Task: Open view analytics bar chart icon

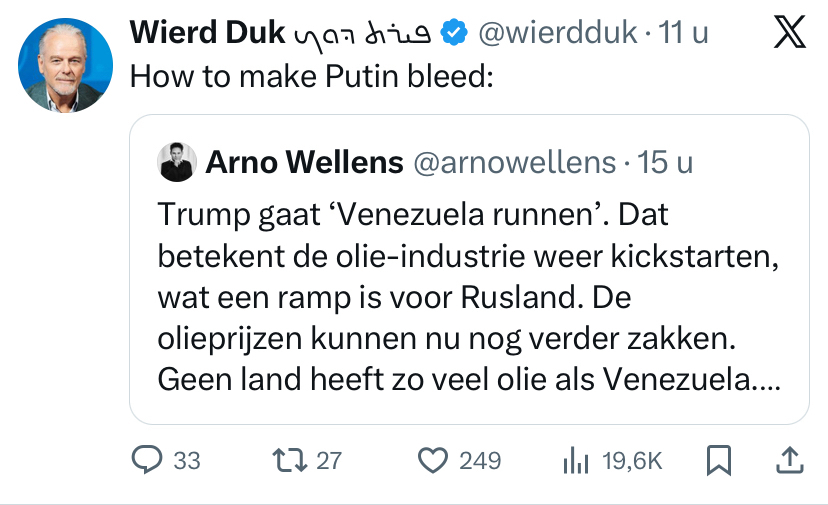Action: coord(575,460)
